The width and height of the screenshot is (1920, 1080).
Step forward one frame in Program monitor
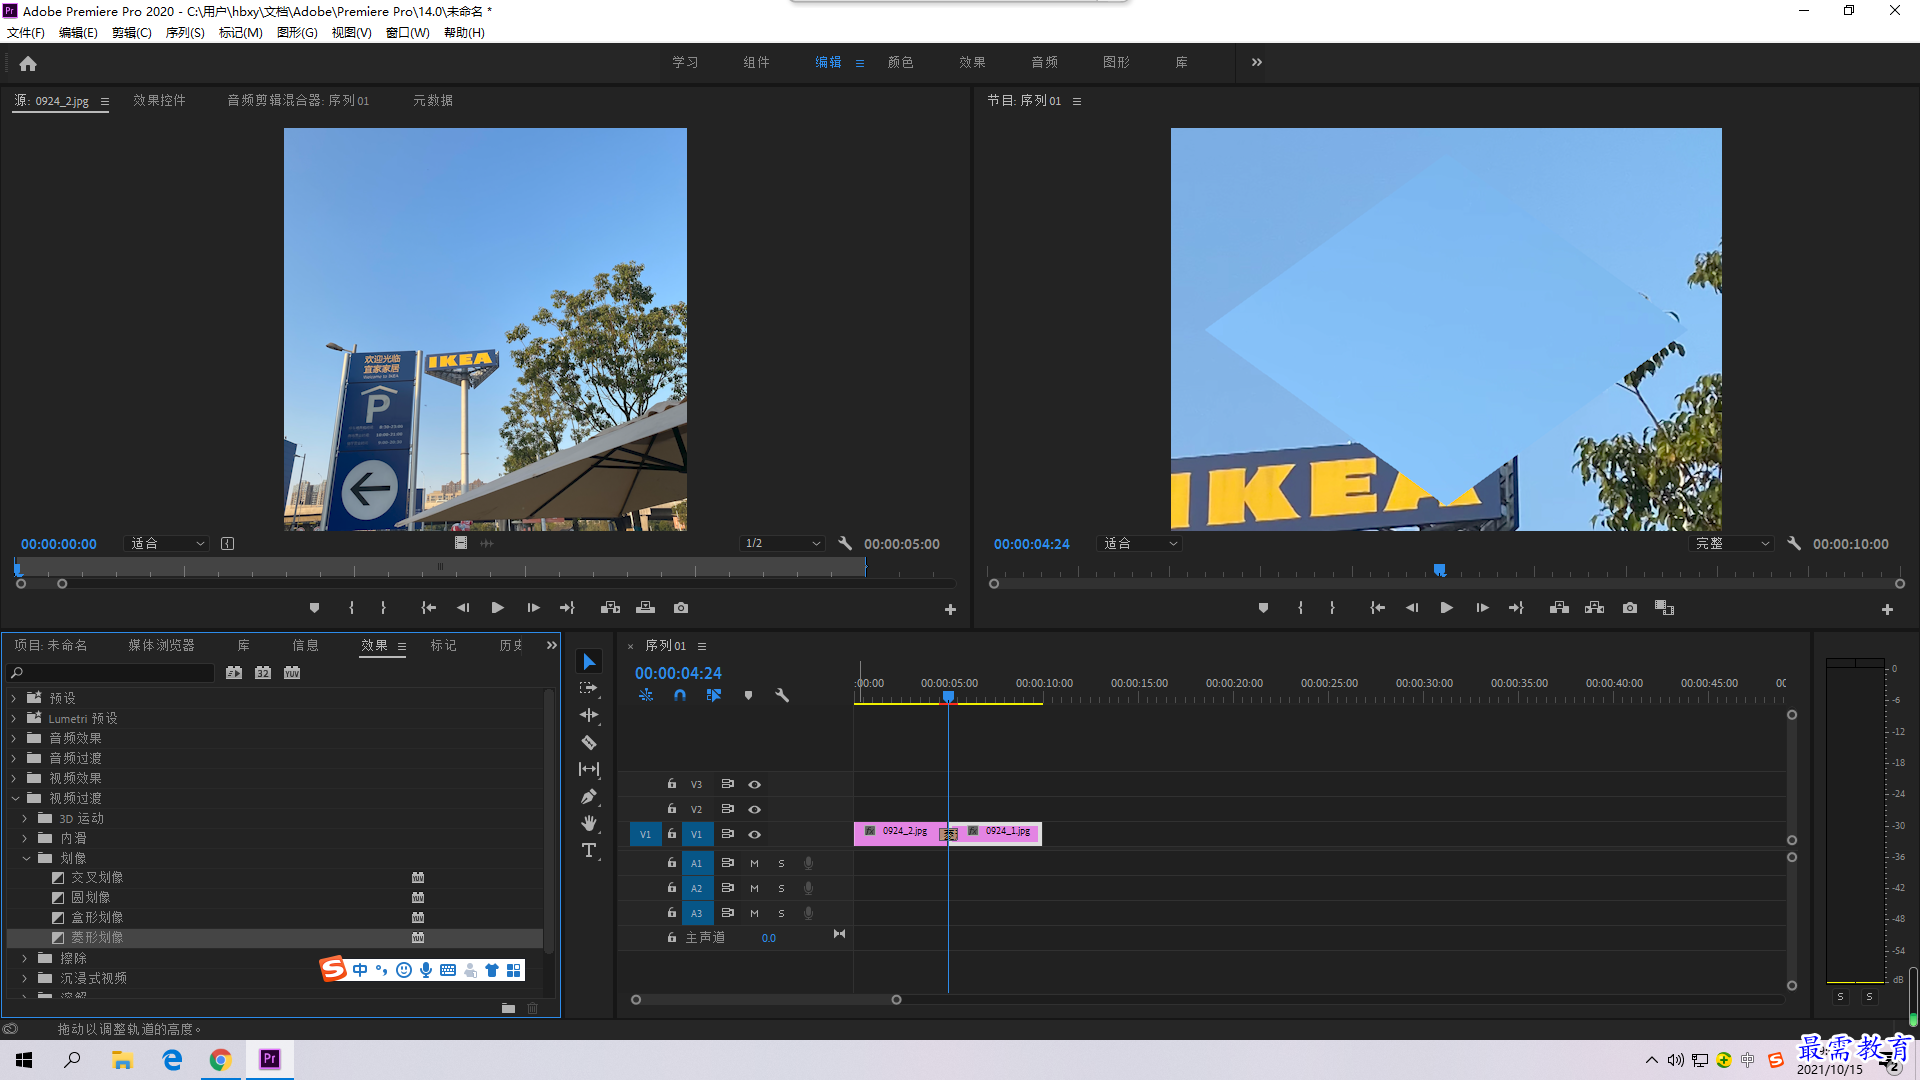coord(1482,608)
